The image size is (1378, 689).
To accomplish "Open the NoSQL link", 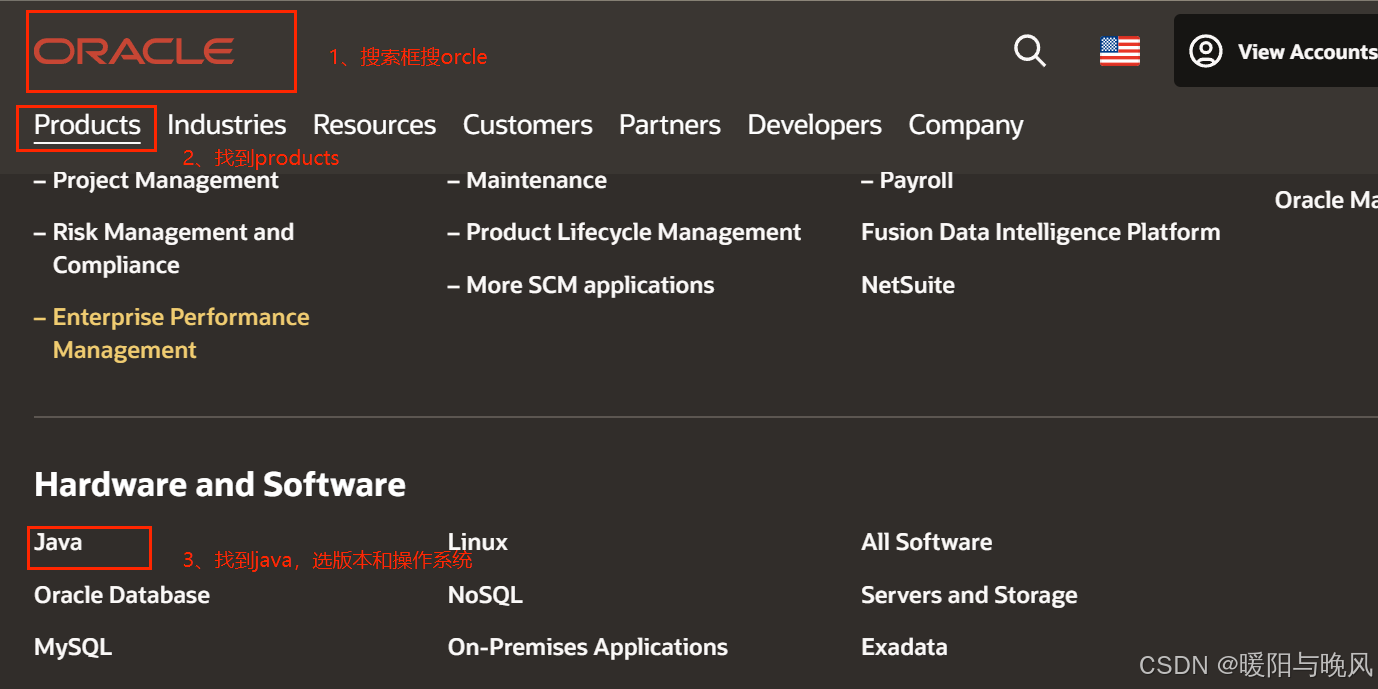I will [485, 595].
